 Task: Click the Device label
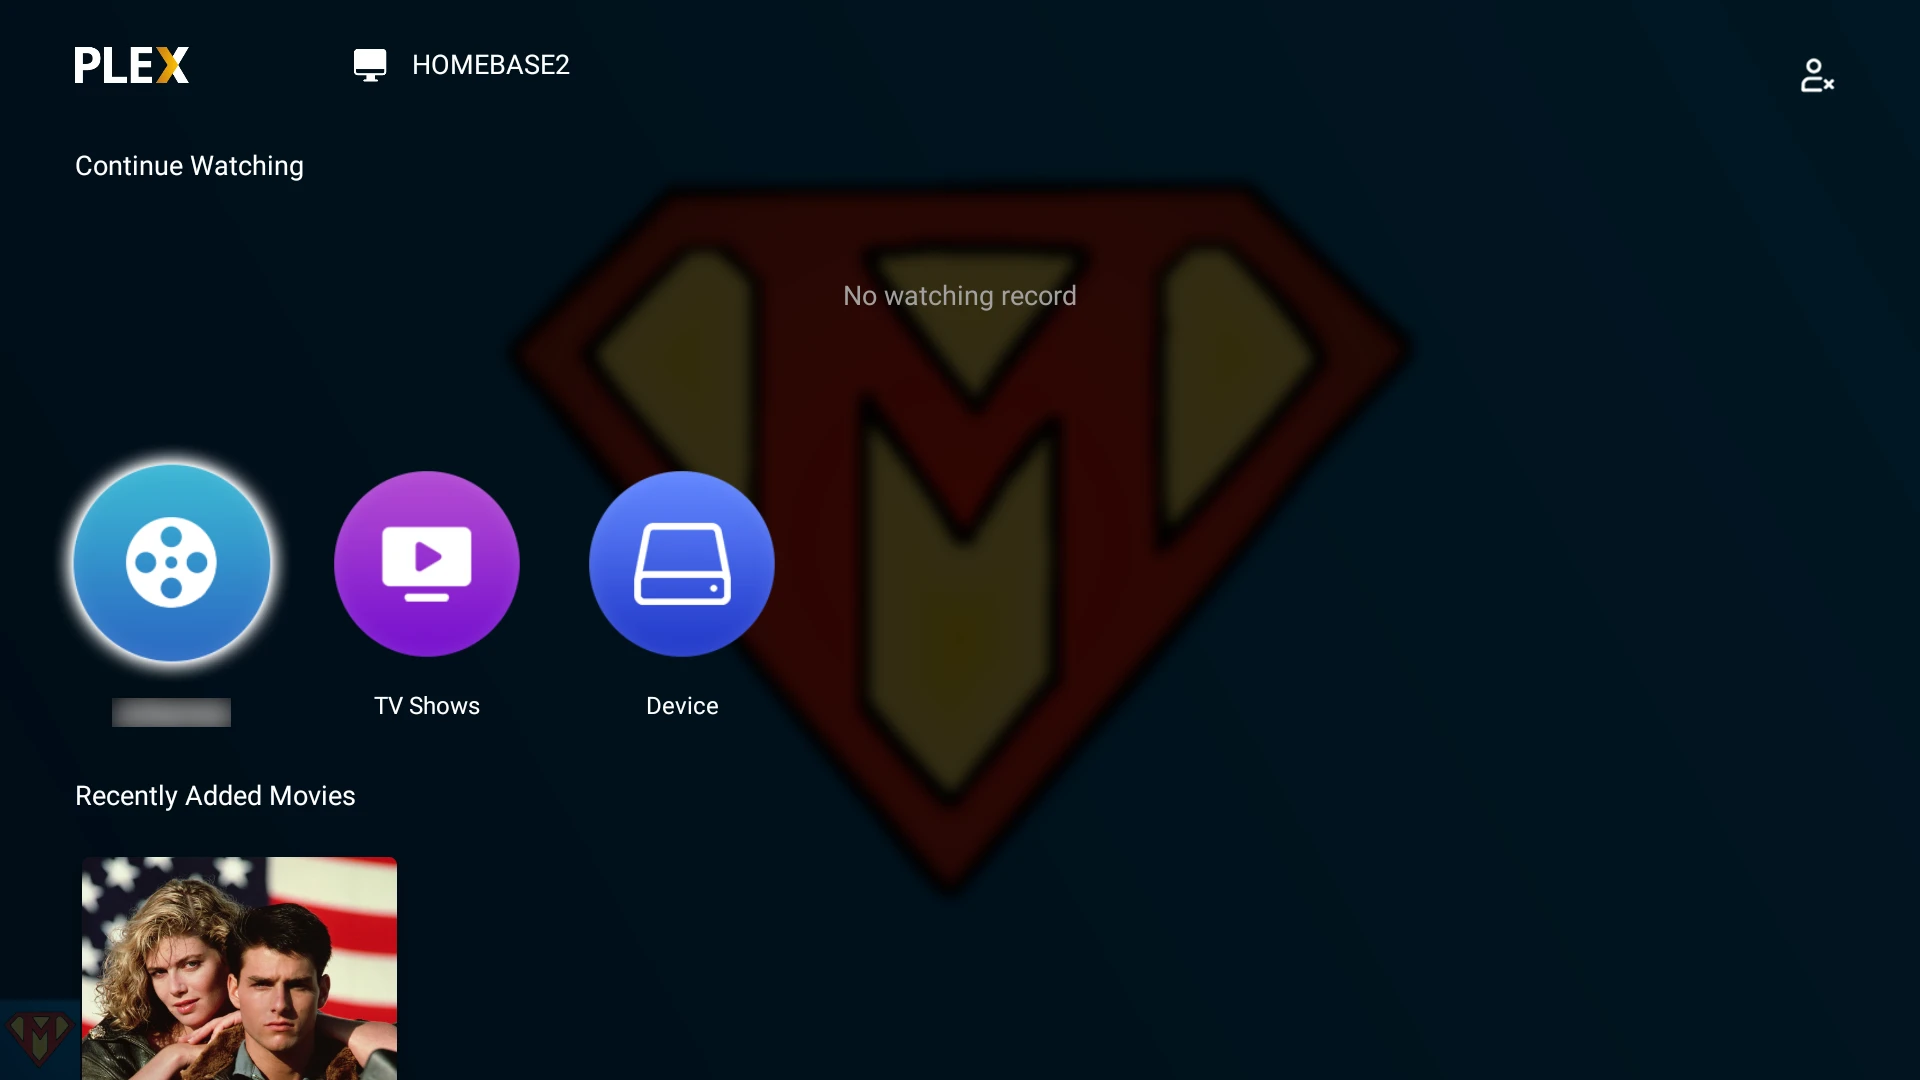click(x=682, y=706)
